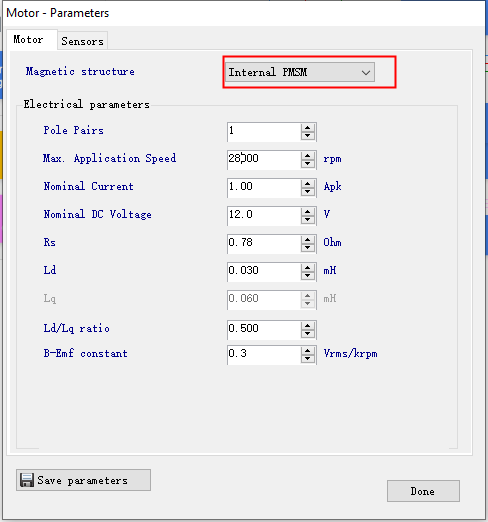
Task: Increase Ld/Lq ratio with up arrow
Action: [308, 326]
